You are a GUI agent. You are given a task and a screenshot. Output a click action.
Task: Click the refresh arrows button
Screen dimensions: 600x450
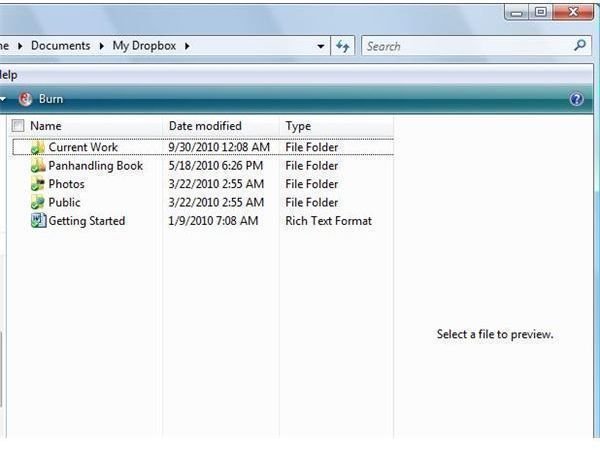pyautogui.click(x=342, y=46)
